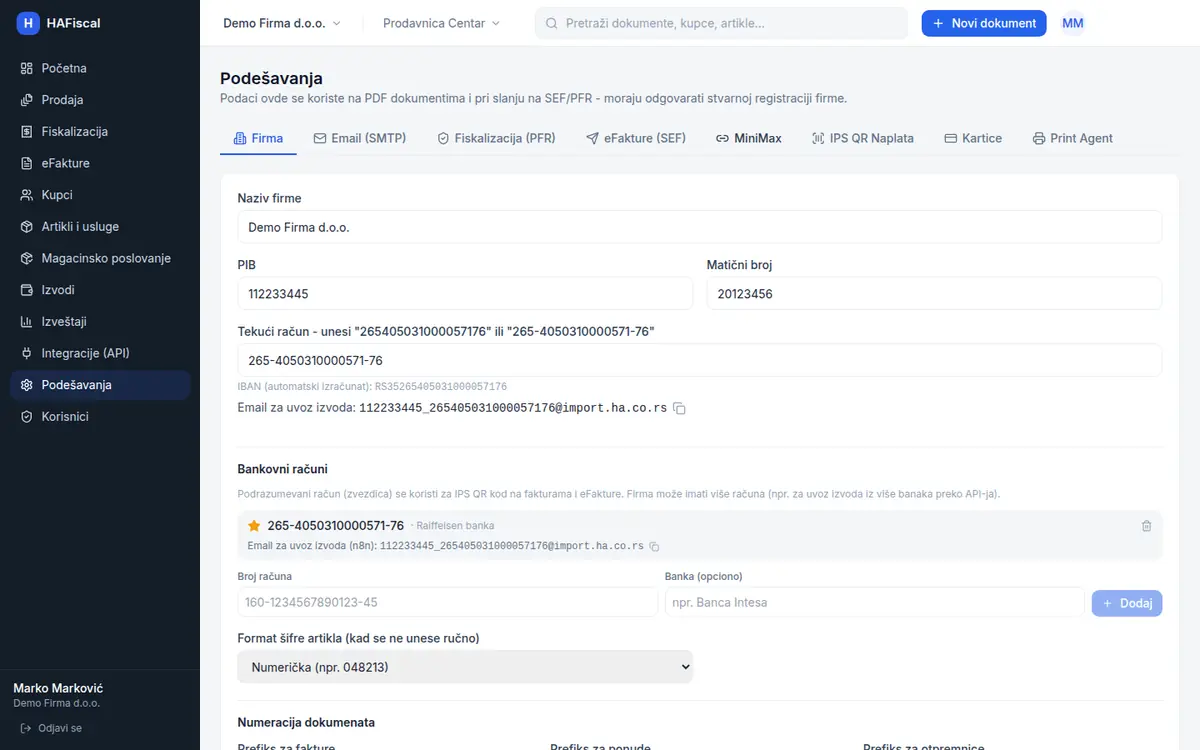Image resolution: width=1200 pixels, height=750 pixels.
Task: Copy n8n import email in bank account row
Action: pyautogui.click(x=654, y=546)
